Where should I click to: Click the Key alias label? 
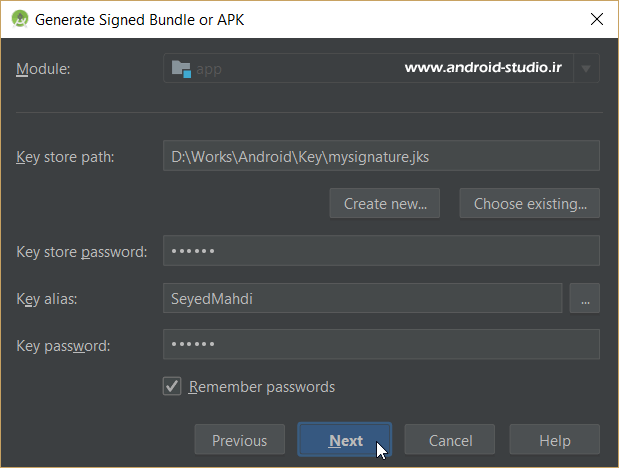click(47, 299)
